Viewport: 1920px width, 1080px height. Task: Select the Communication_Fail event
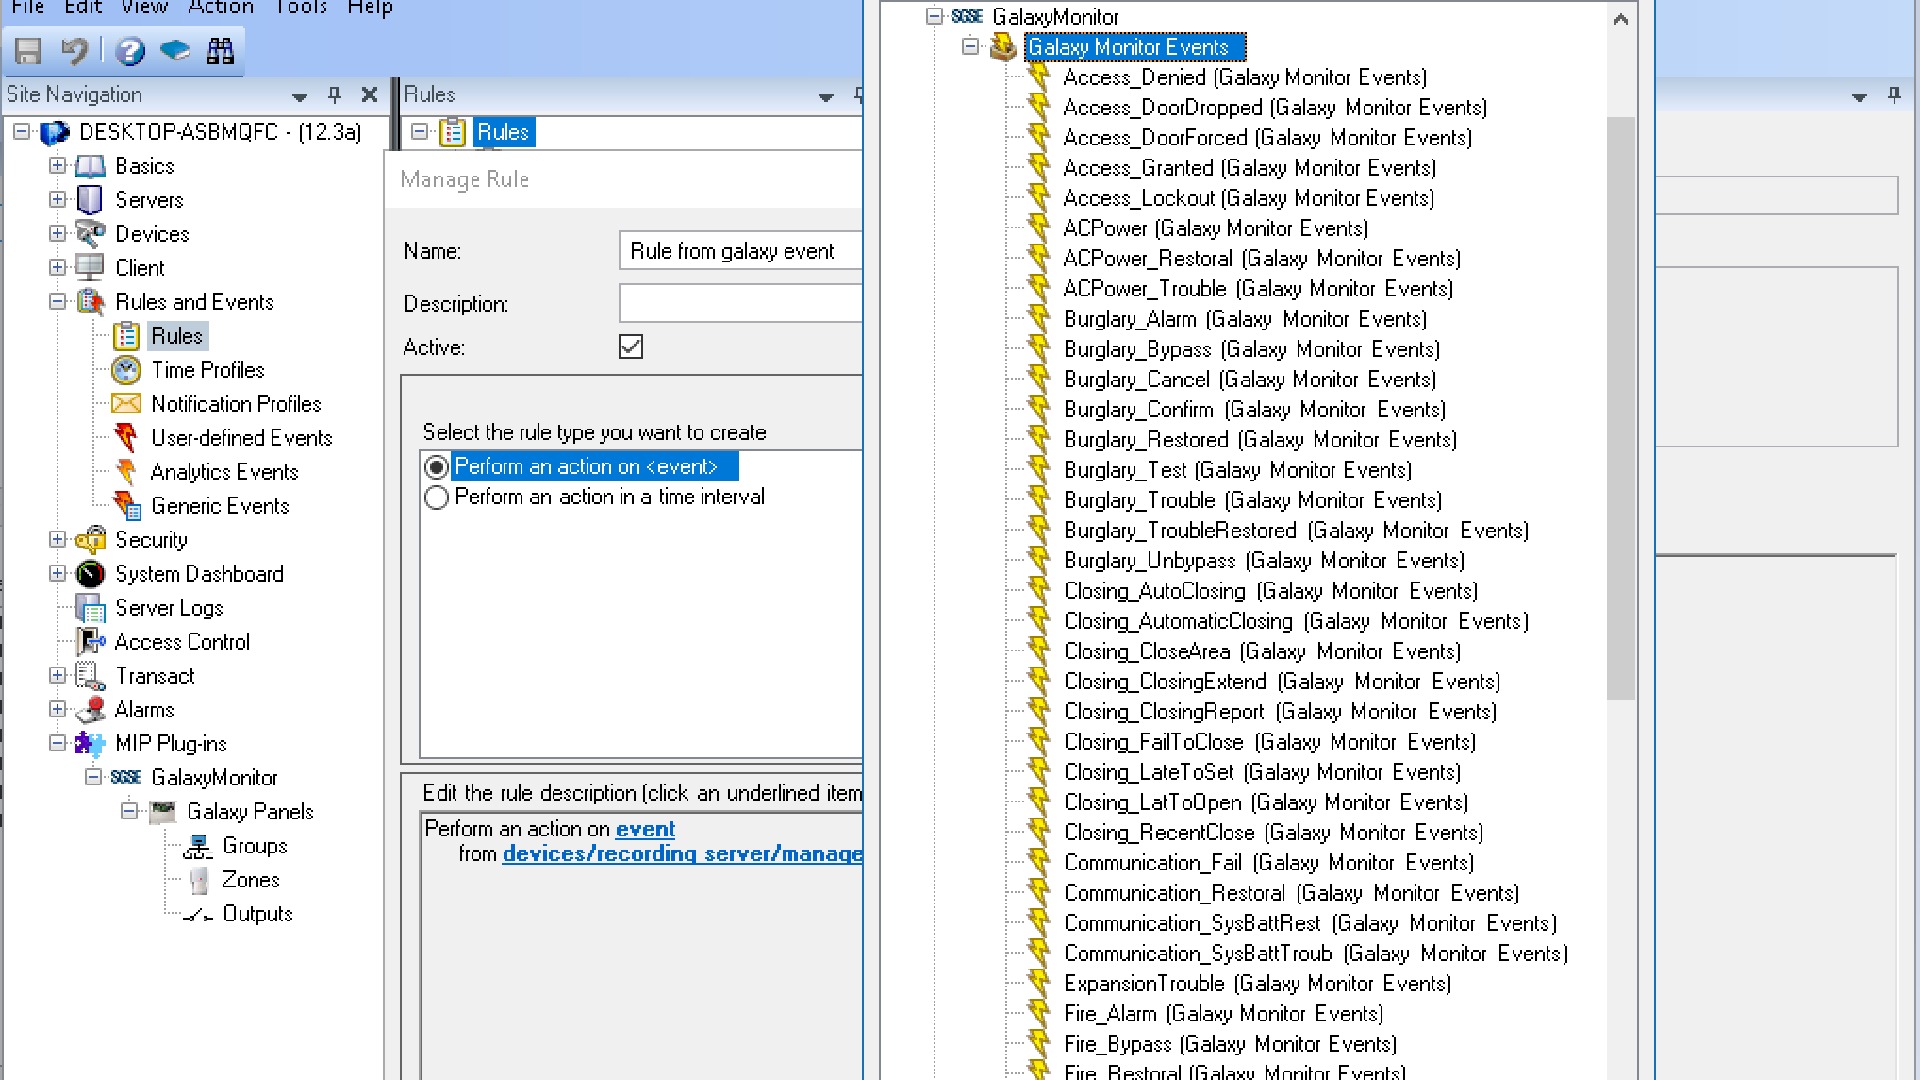[x=1269, y=863]
